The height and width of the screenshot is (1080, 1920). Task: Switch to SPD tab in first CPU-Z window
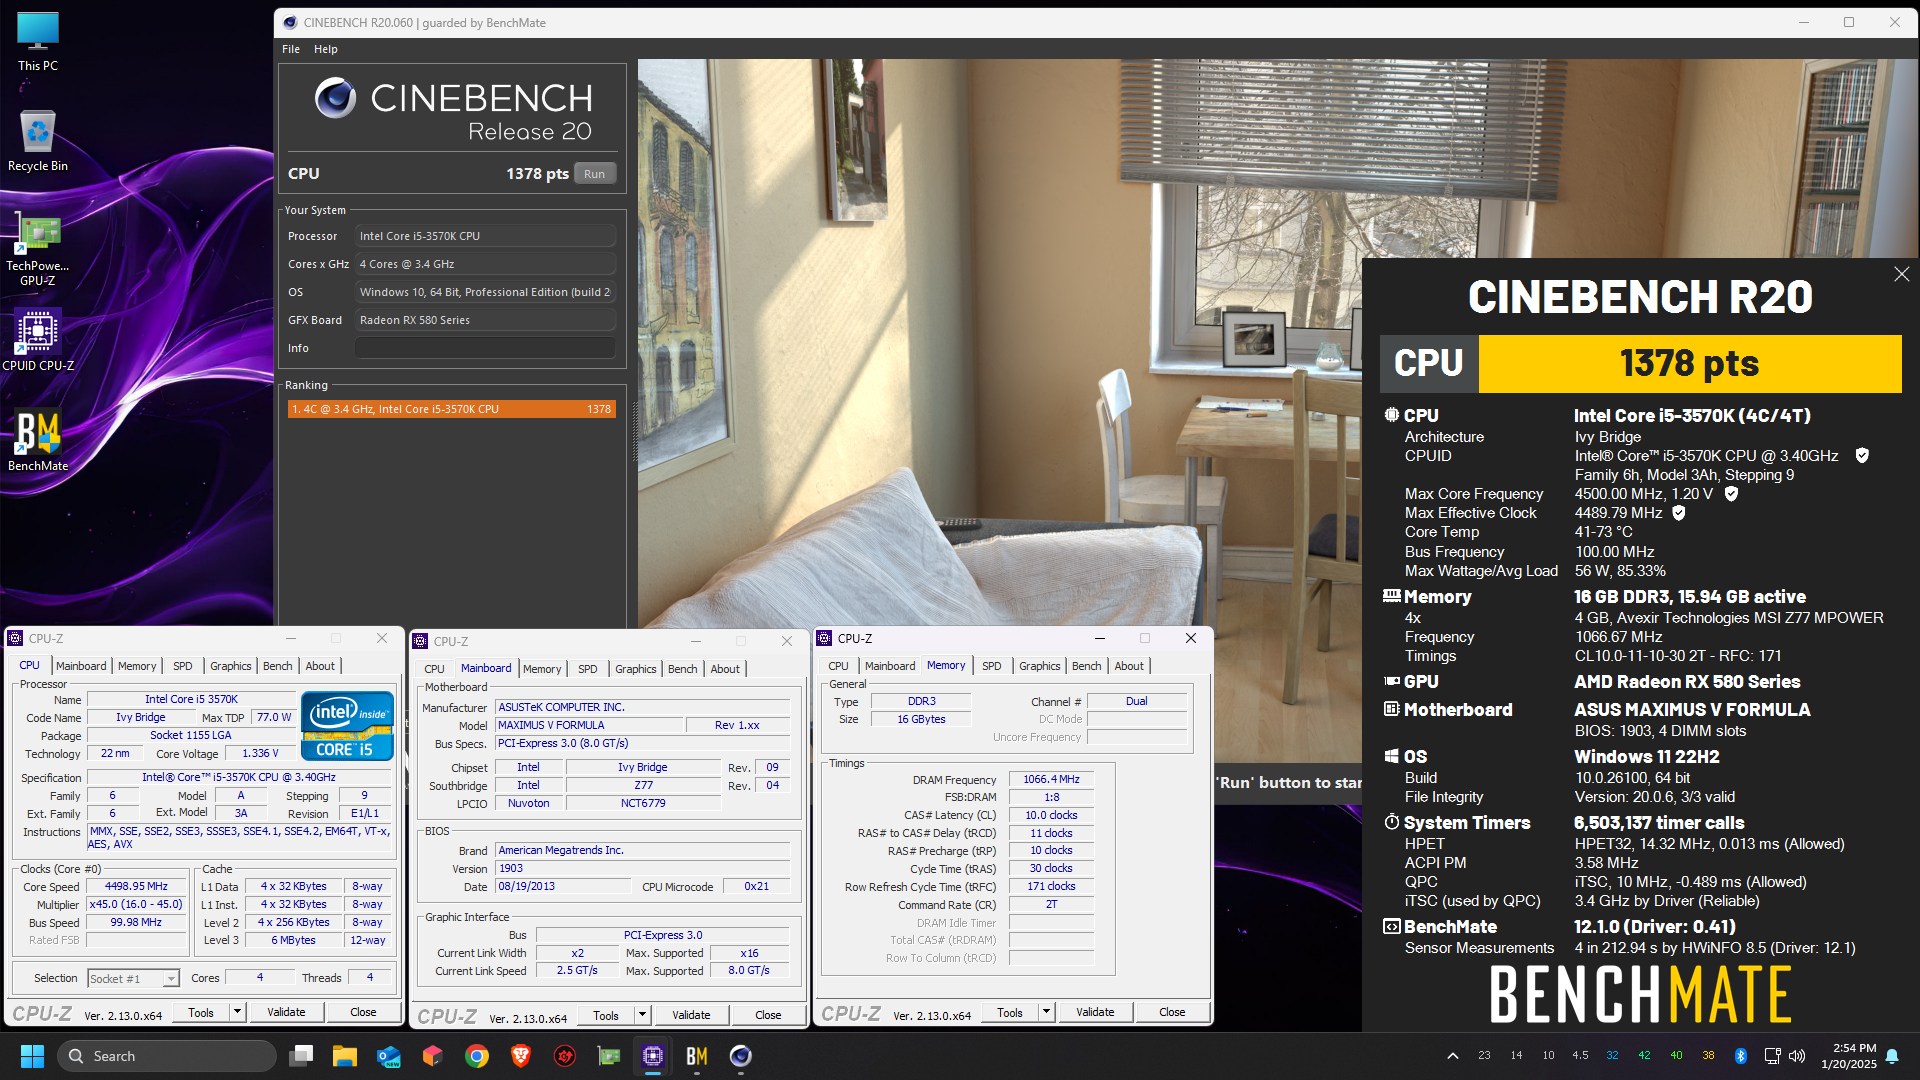point(182,666)
